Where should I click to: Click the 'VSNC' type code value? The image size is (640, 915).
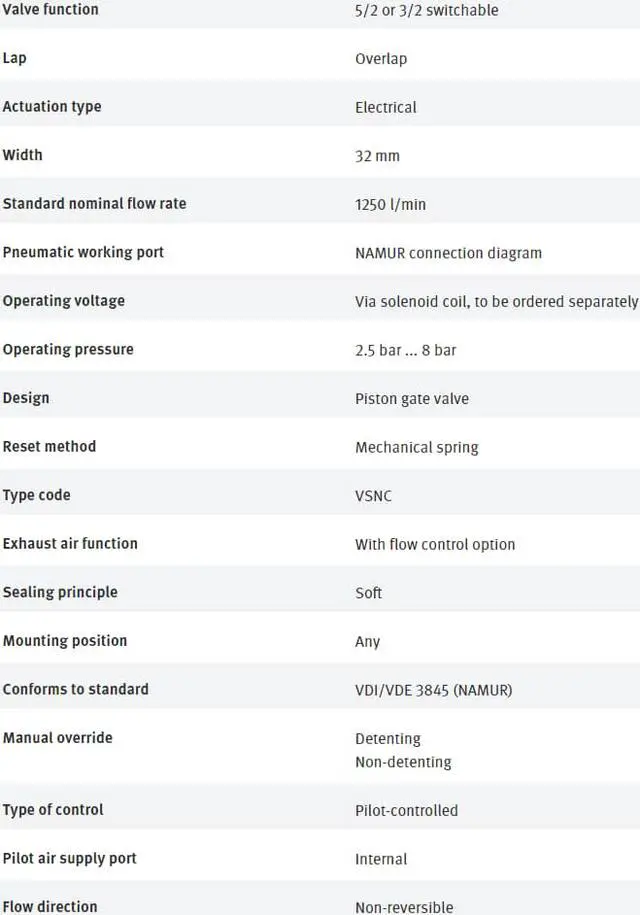[375, 496]
